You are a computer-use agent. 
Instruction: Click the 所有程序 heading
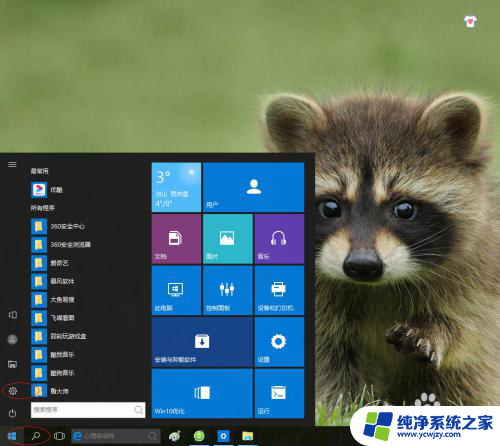click(43, 208)
